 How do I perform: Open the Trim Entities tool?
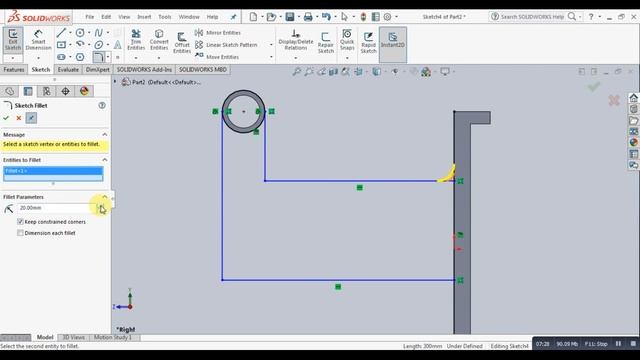click(x=136, y=40)
